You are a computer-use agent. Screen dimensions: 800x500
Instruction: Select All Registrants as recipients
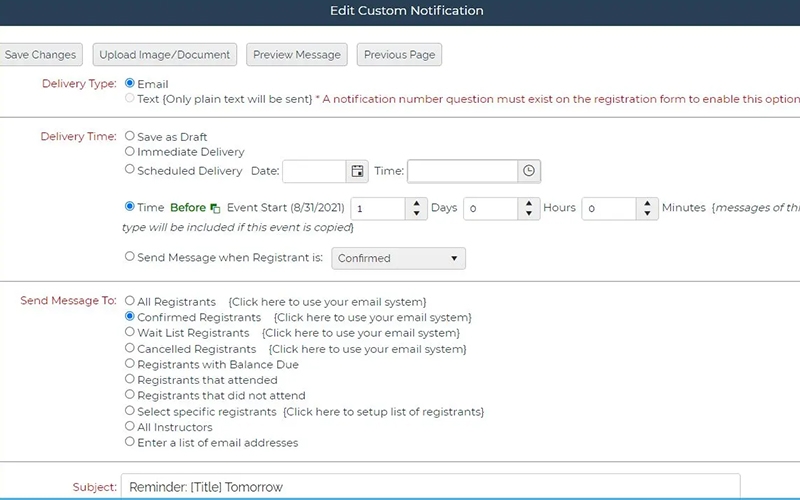click(x=130, y=301)
